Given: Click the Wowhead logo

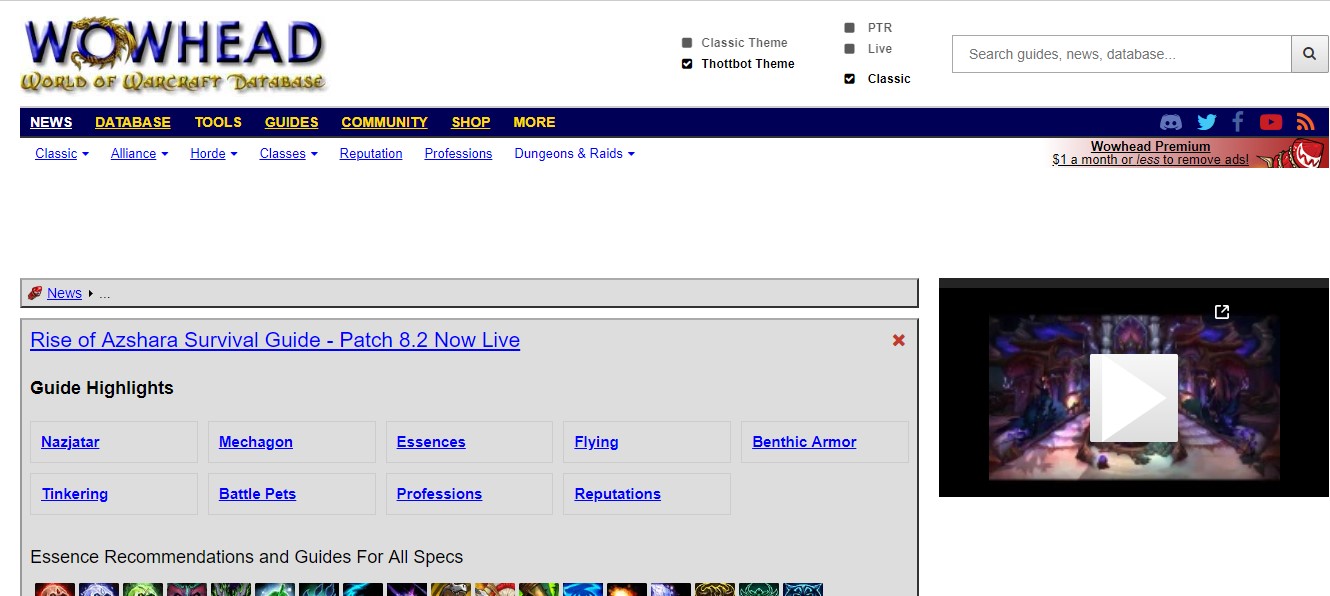Looking at the screenshot, I should 174,55.
